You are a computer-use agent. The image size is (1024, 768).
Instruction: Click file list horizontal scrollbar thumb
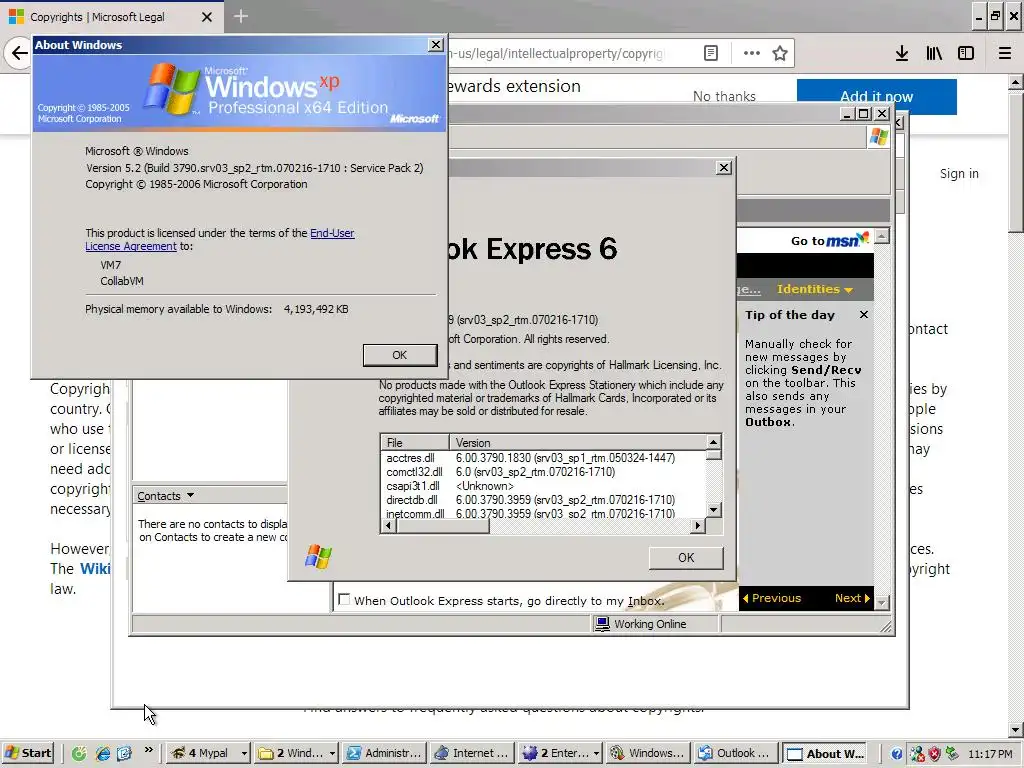tap(443, 526)
